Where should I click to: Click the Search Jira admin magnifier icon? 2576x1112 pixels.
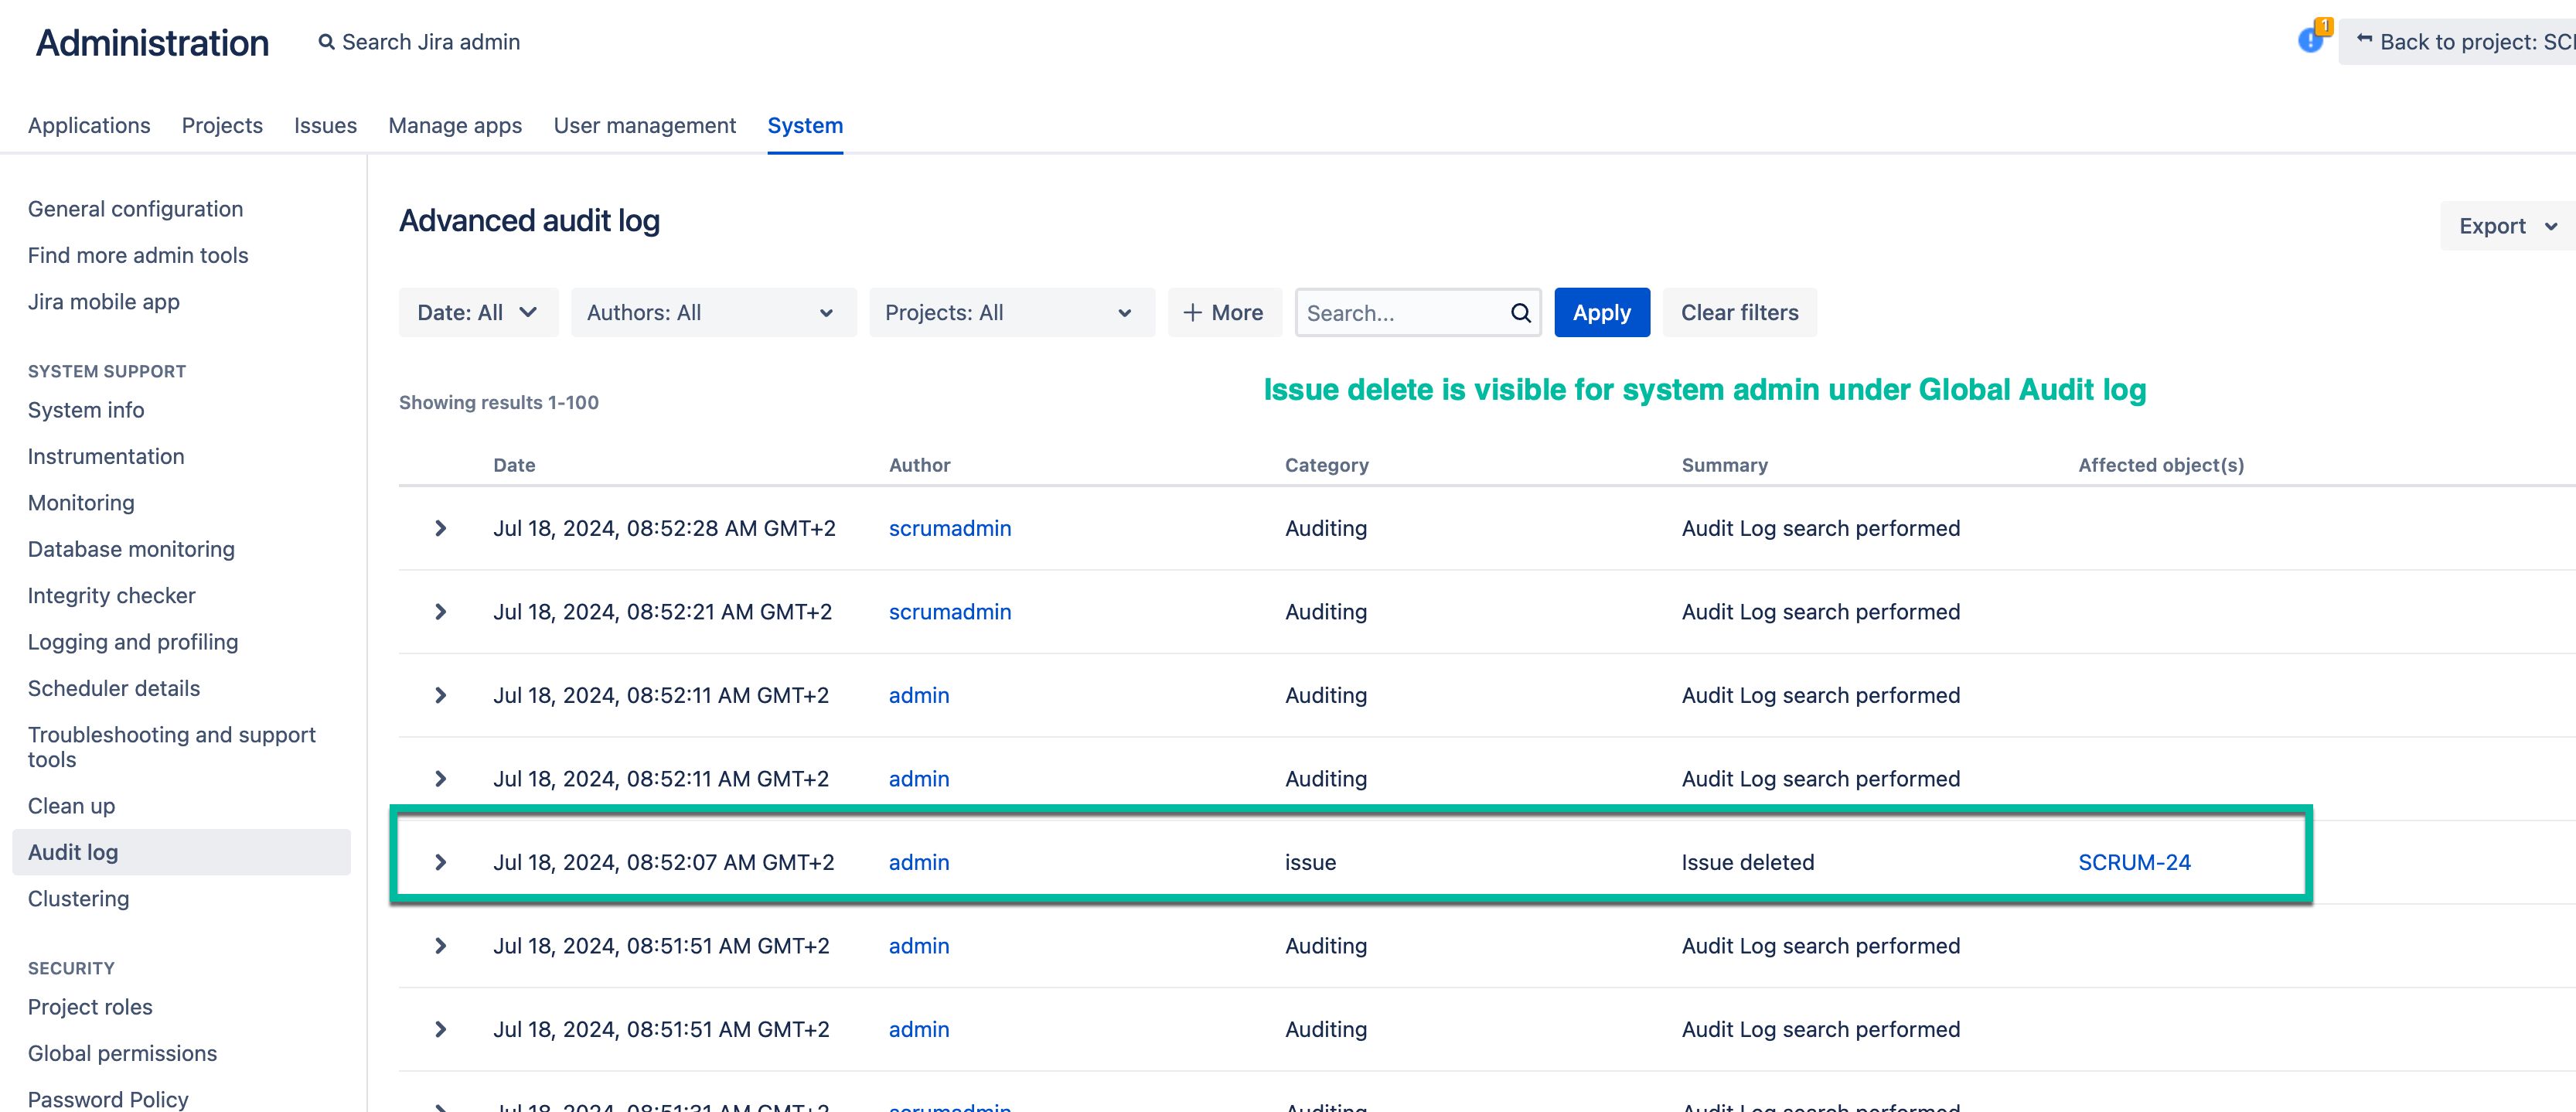point(326,42)
